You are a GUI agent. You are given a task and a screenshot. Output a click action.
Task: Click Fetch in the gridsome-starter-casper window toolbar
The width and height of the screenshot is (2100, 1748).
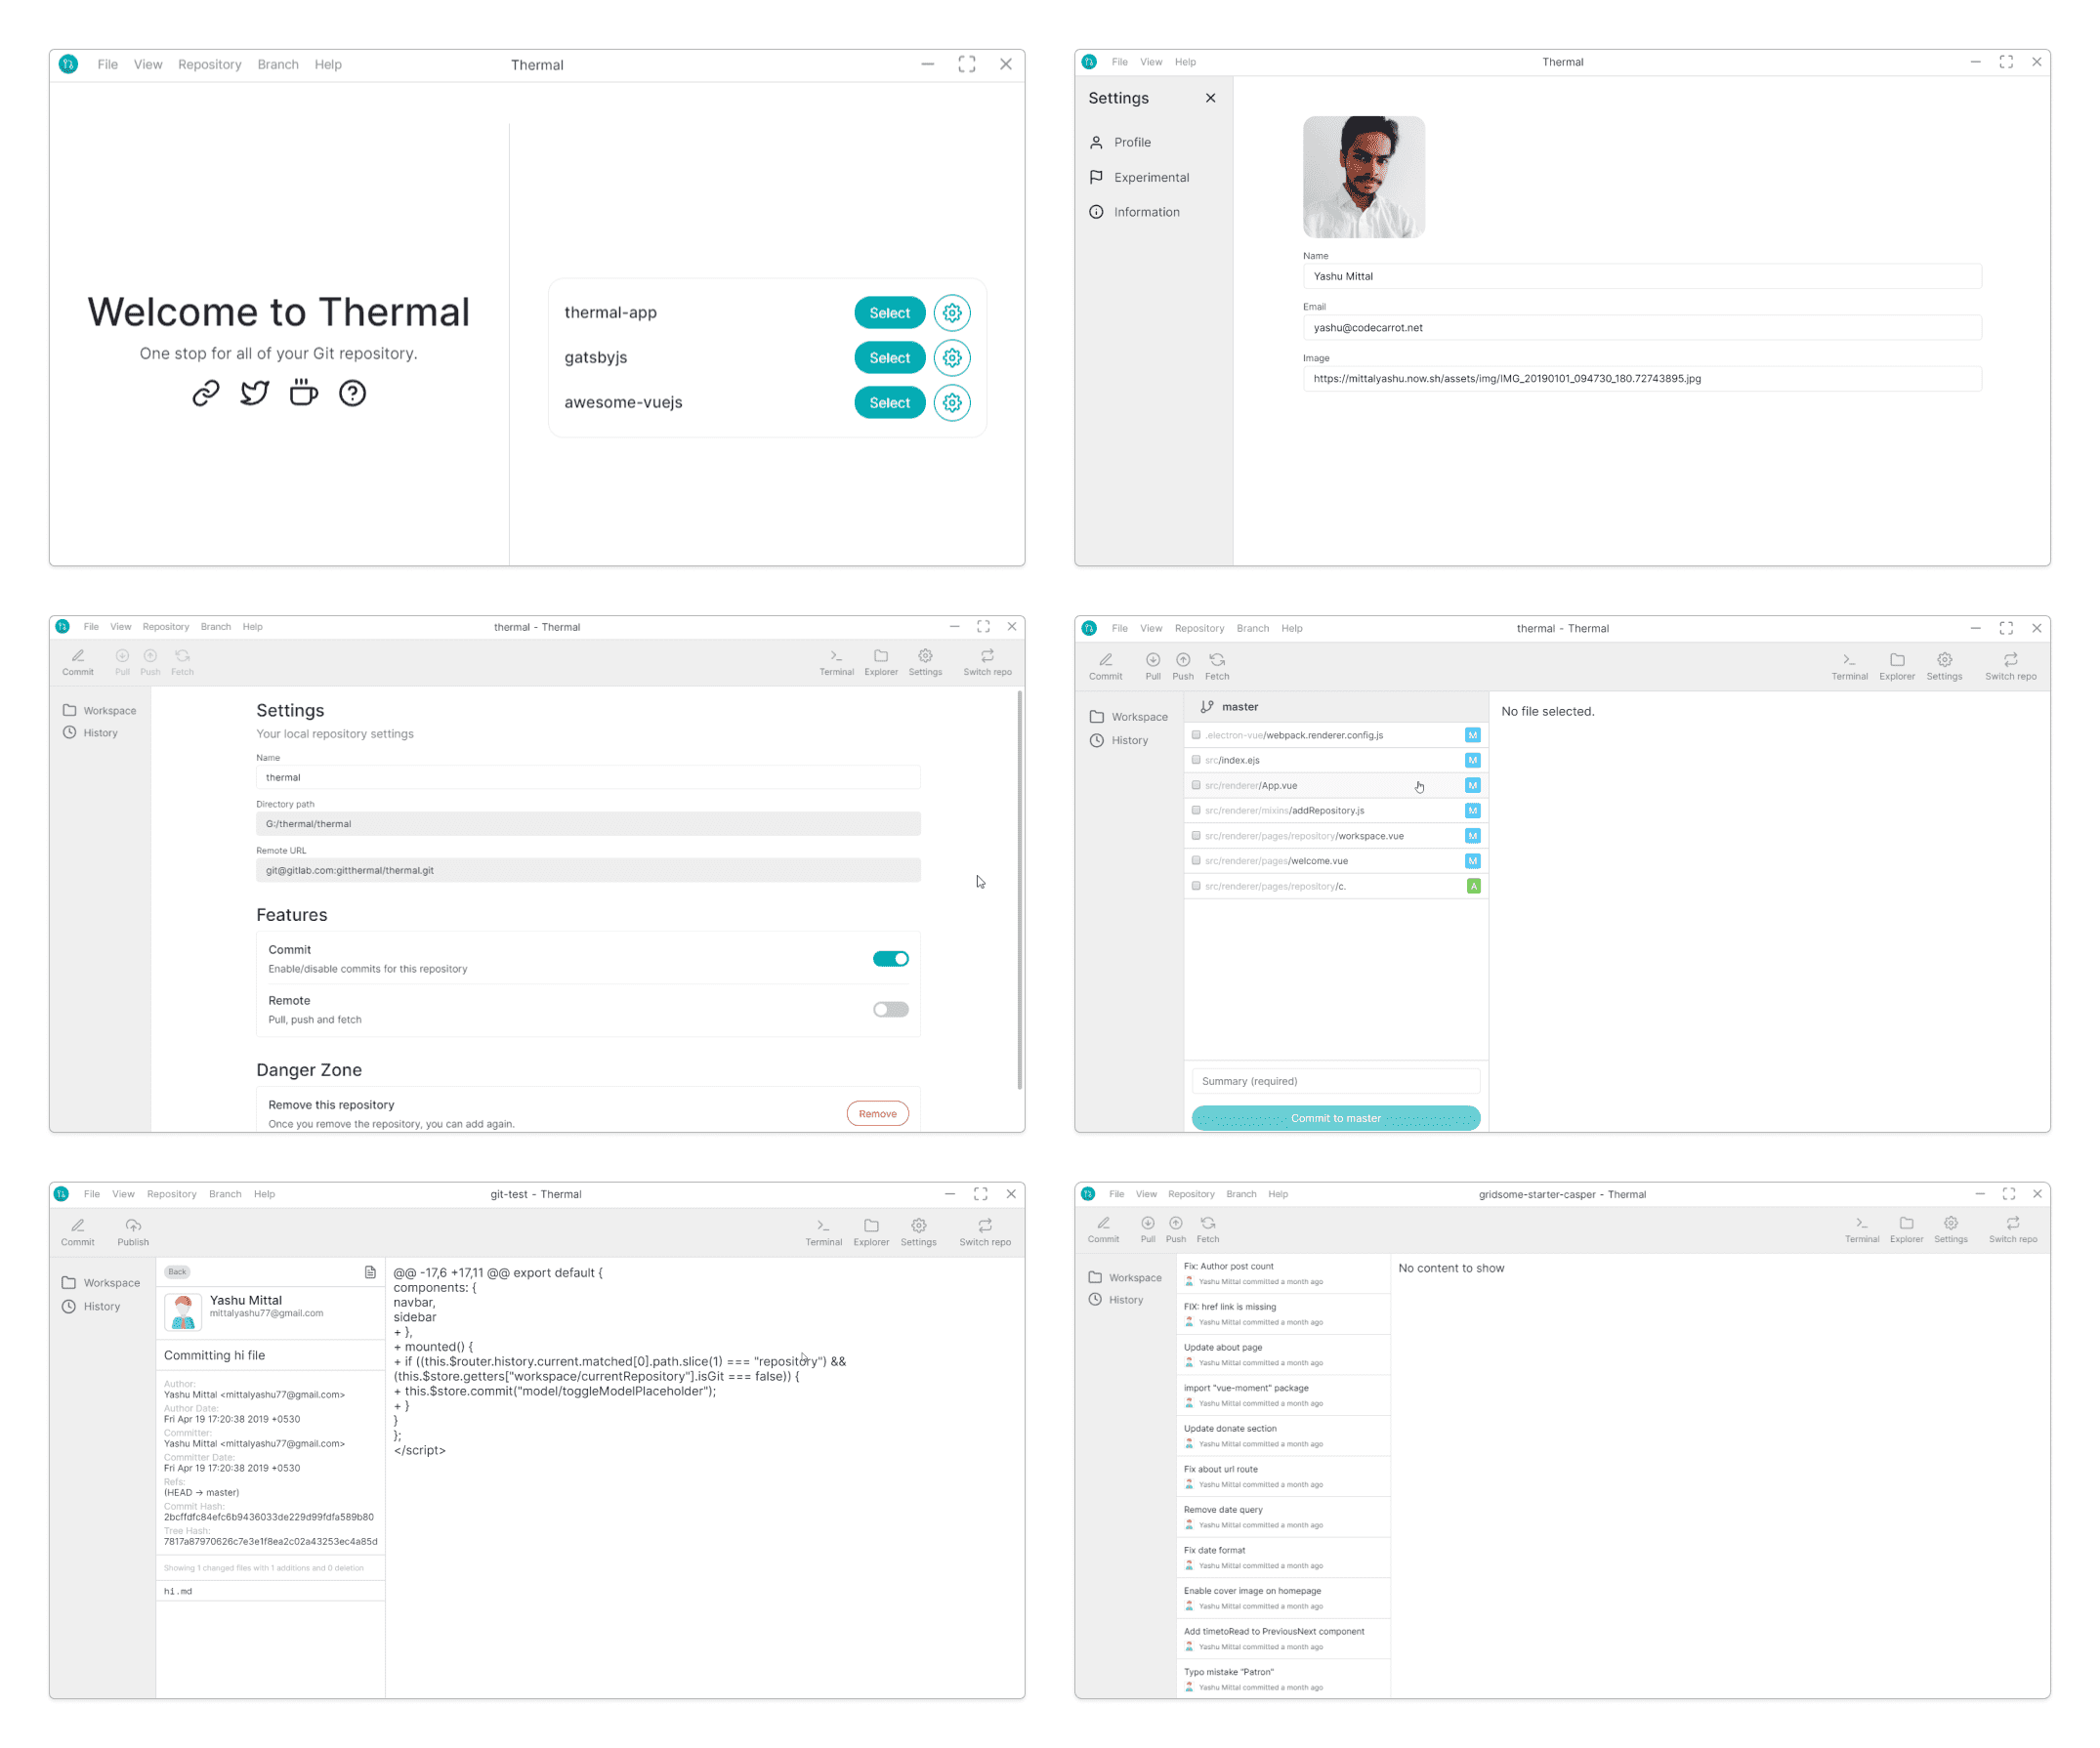click(x=1208, y=1229)
